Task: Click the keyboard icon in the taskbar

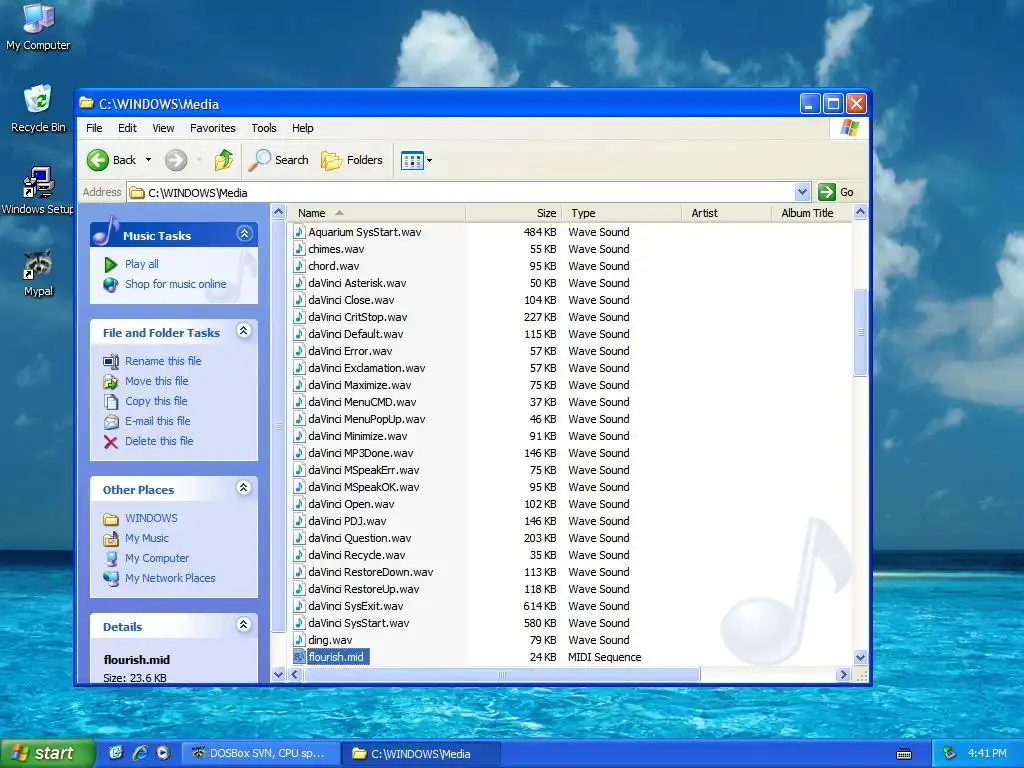Action: [904, 754]
